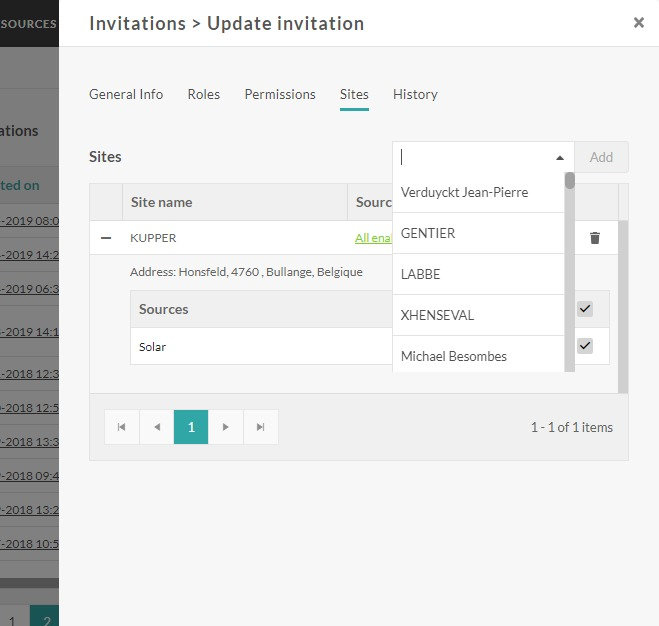Screen dimensions: 659x626
Task: Select the Sites tab
Action: [354, 94]
